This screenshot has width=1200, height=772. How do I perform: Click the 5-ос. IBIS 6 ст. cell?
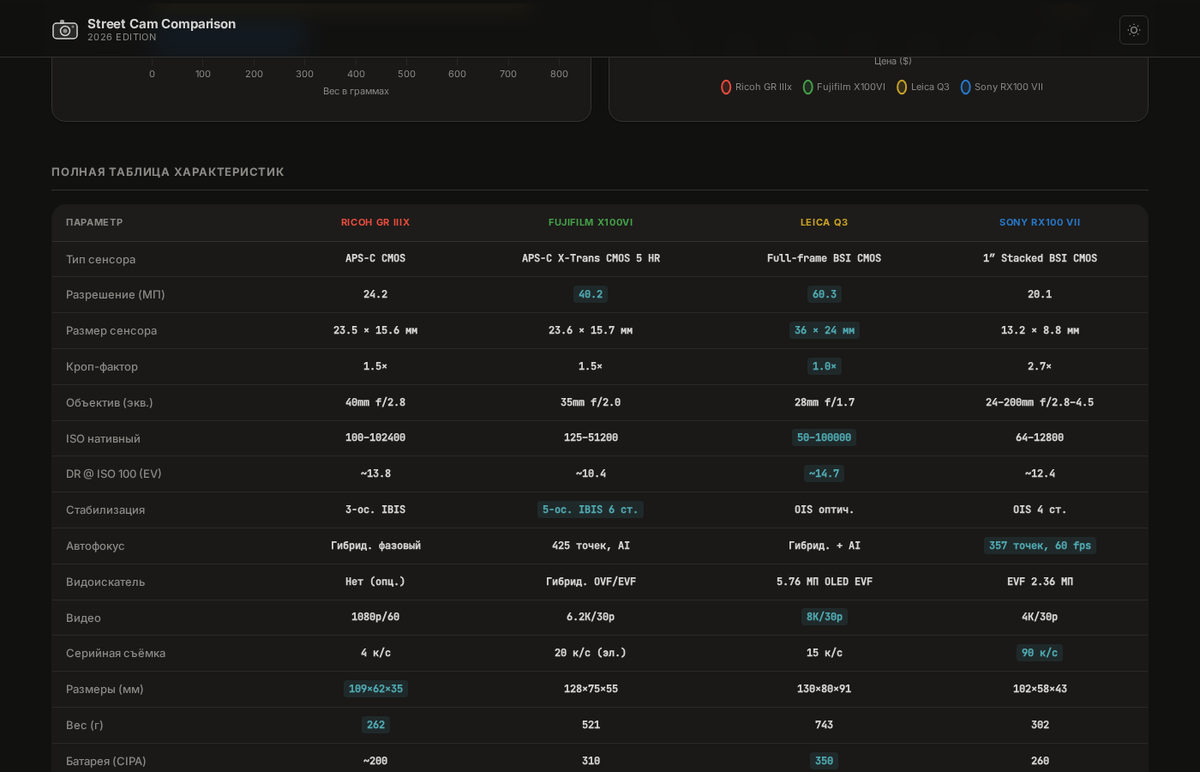coord(590,509)
